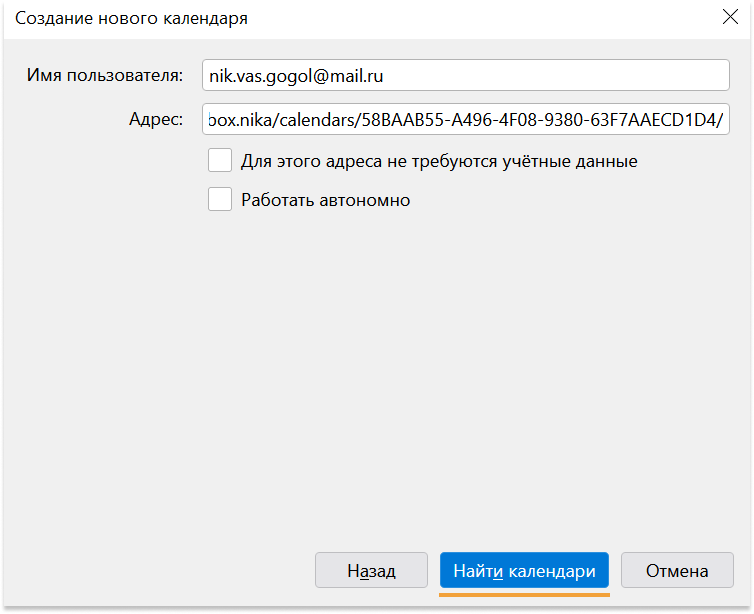Click the 'Адрес:' label
Image resolution: width=754 pixels, height=614 pixels.
click(156, 119)
